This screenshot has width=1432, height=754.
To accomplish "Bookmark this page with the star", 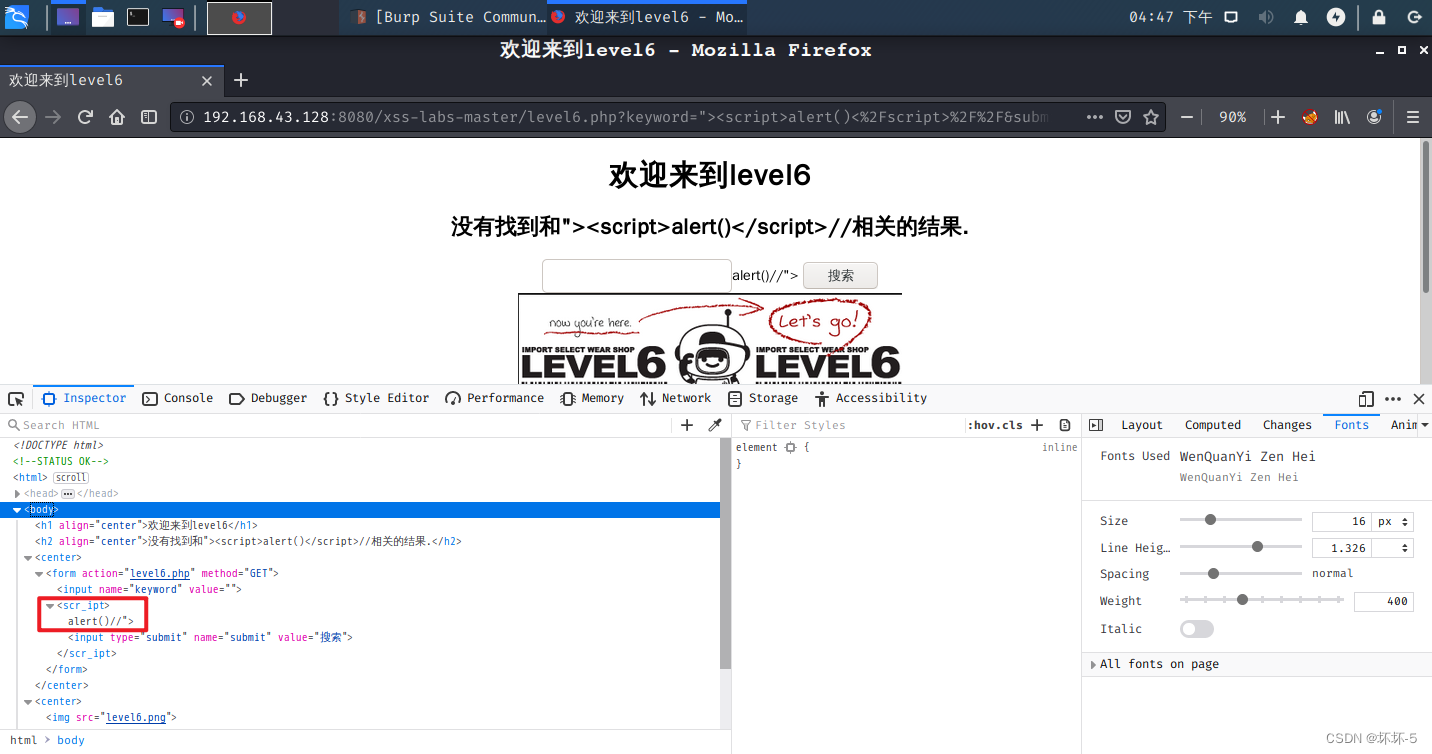I will [x=1151, y=117].
